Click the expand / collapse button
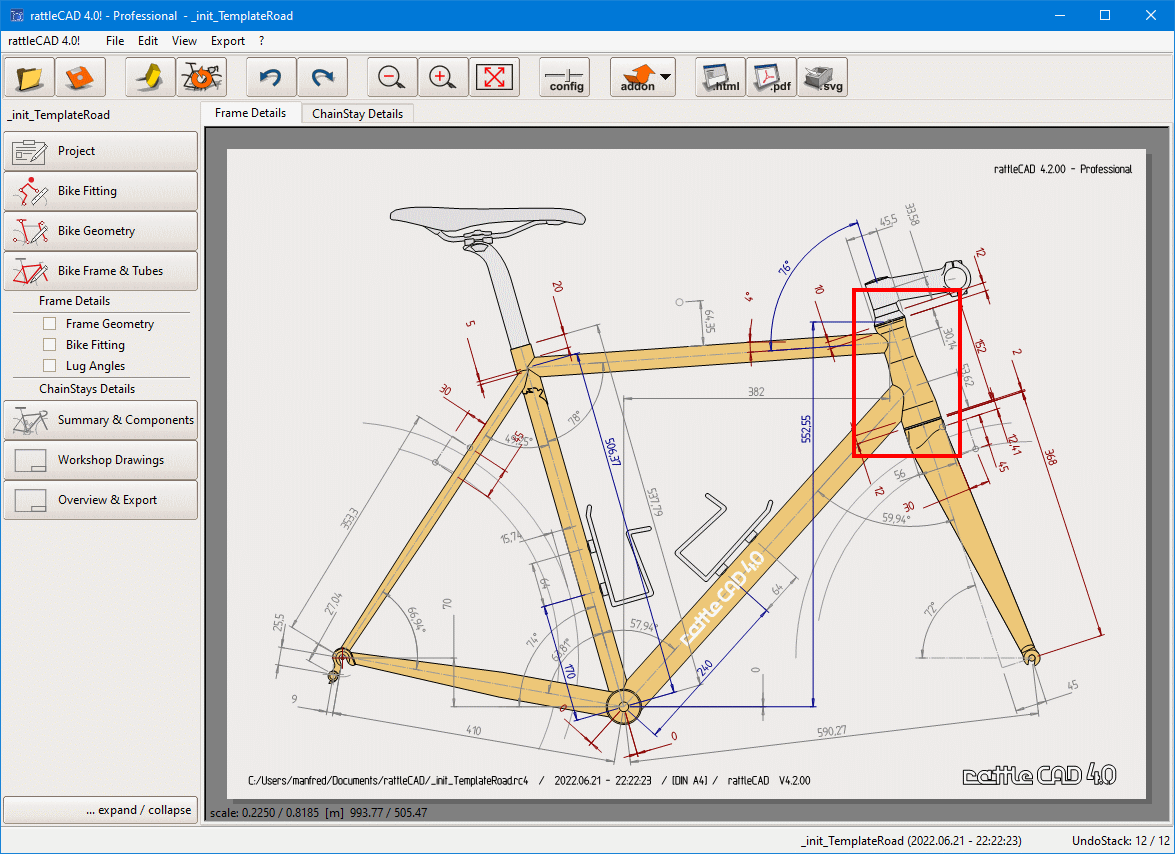This screenshot has height=854, width=1175. [100, 810]
